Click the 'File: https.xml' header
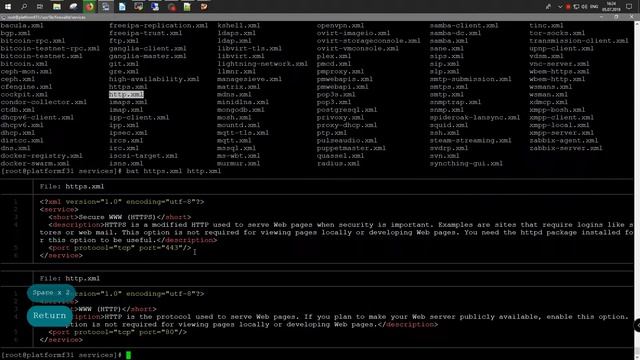640x360 pixels. coord(72,187)
